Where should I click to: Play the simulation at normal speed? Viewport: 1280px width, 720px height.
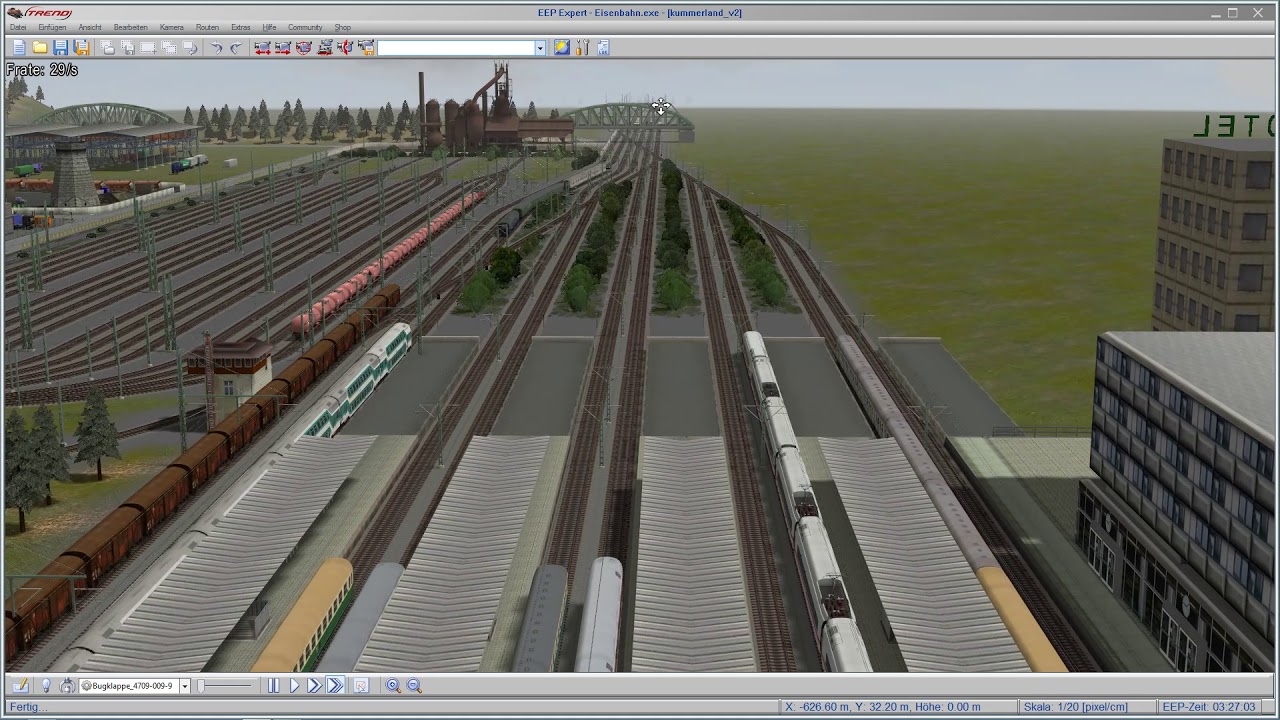pos(294,686)
